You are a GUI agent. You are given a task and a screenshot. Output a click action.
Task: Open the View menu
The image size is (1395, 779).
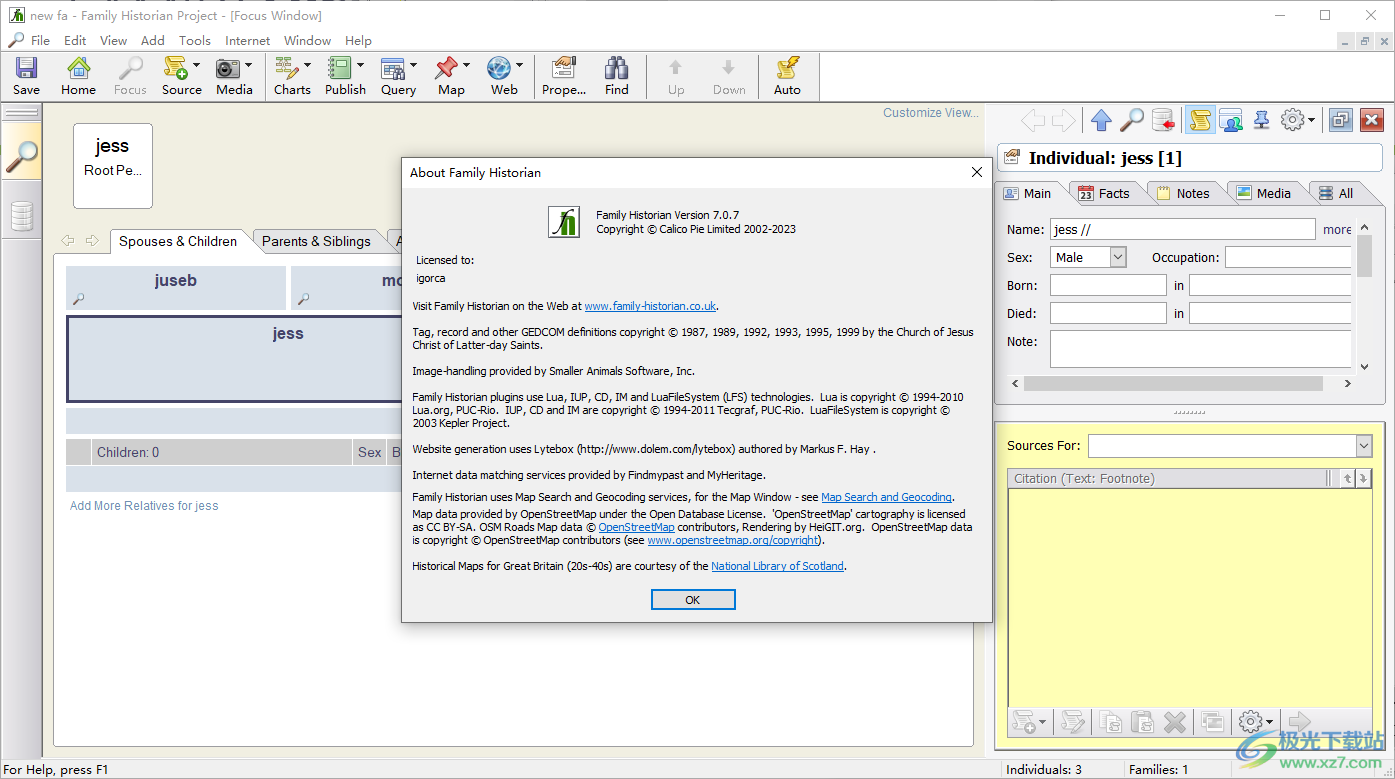coord(113,41)
